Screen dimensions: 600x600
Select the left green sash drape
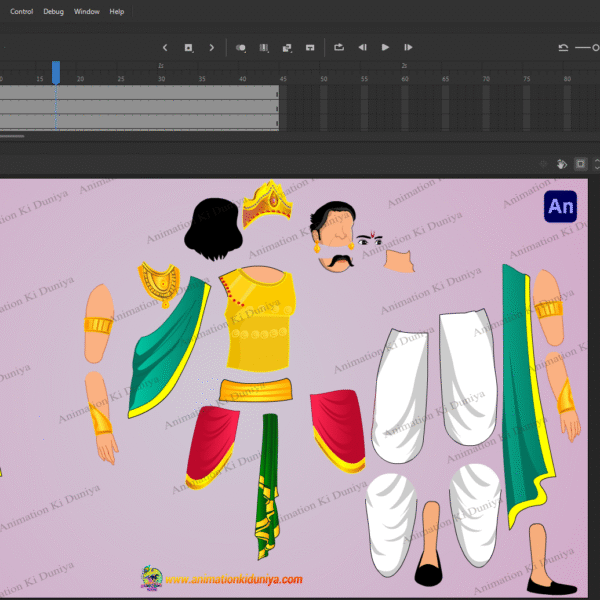point(169,347)
